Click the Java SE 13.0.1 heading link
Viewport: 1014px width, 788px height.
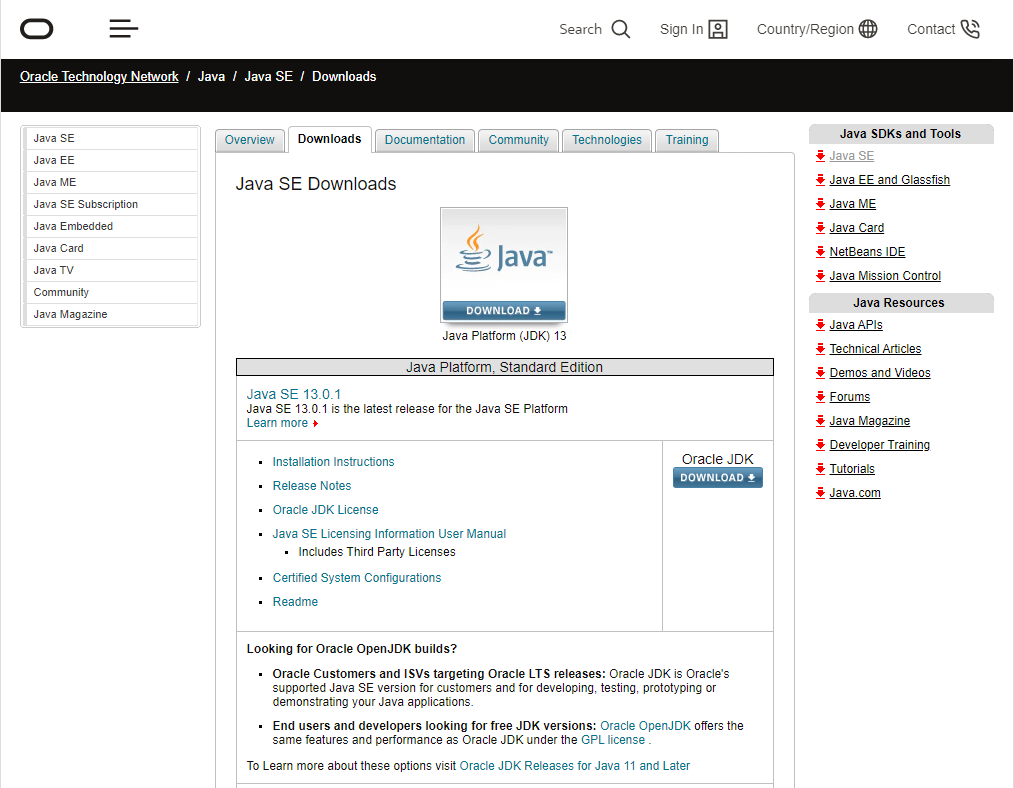pos(294,394)
